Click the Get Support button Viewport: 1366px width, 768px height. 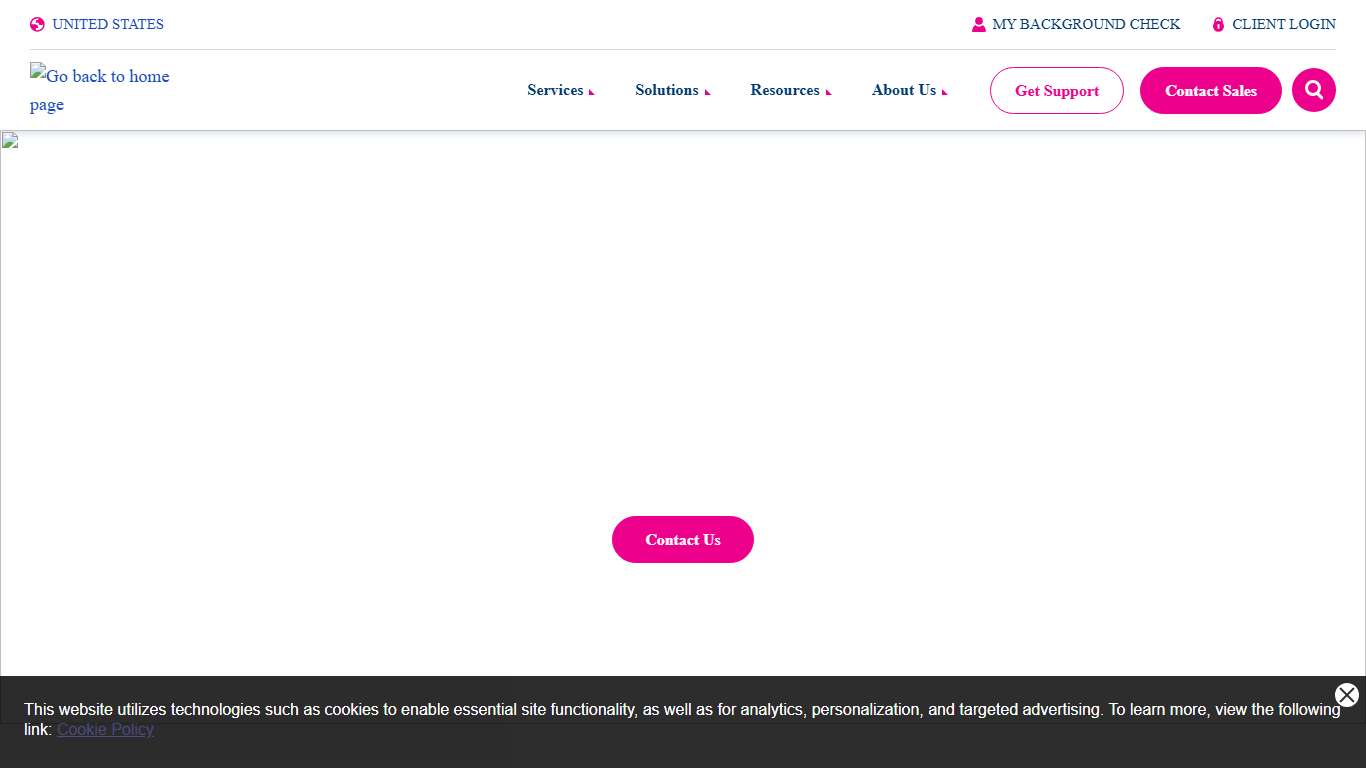[x=1056, y=91]
